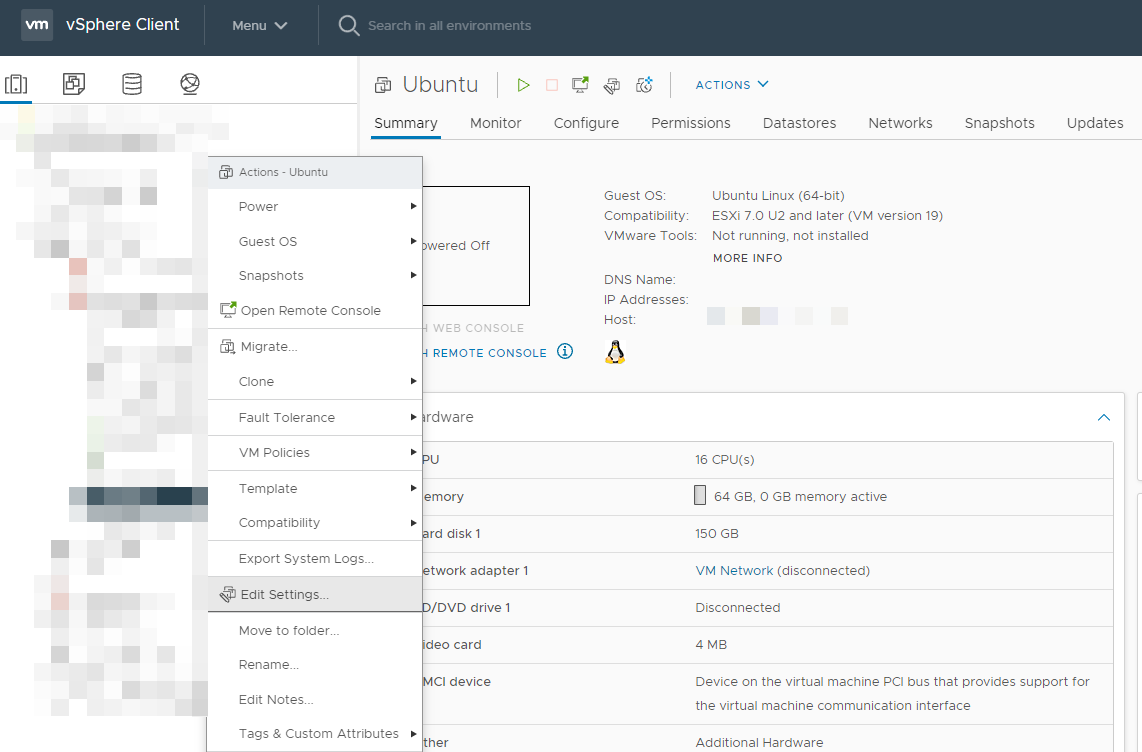Switch to the Snapshots tab
This screenshot has height=752, width=1142.
(x=999, y=123)
